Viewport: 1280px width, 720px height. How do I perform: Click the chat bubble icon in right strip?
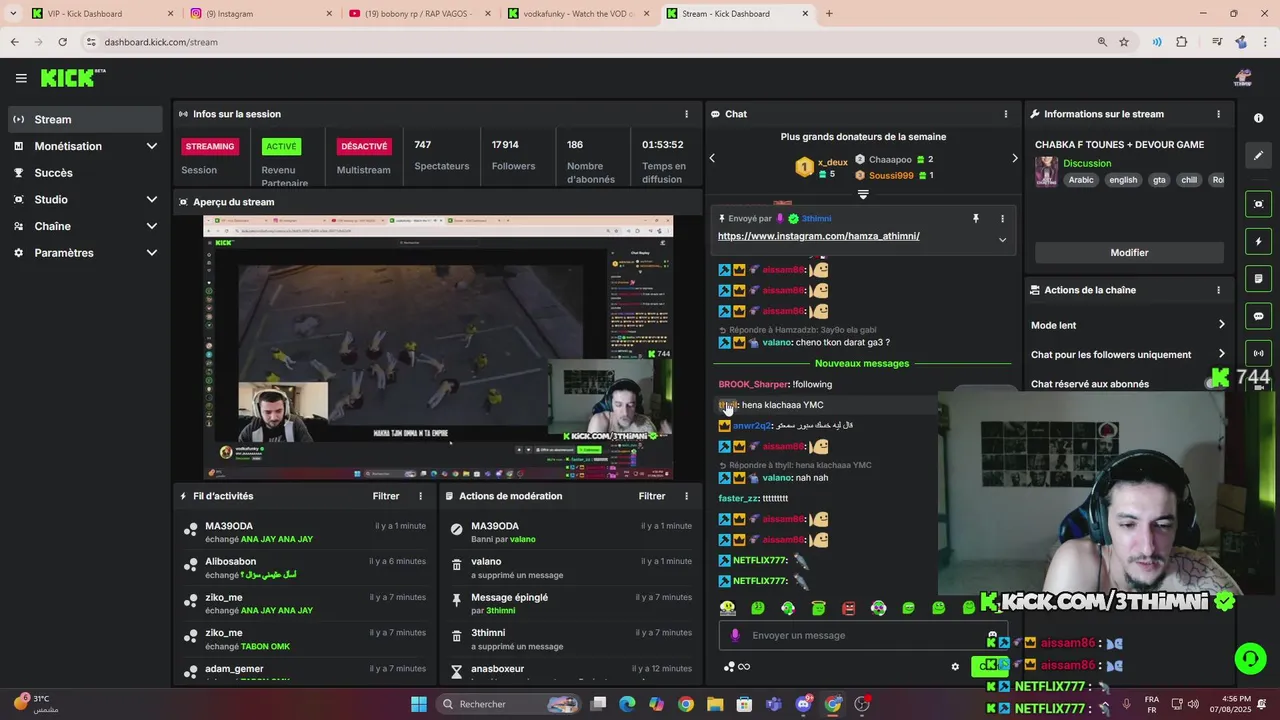[1258, 316]
